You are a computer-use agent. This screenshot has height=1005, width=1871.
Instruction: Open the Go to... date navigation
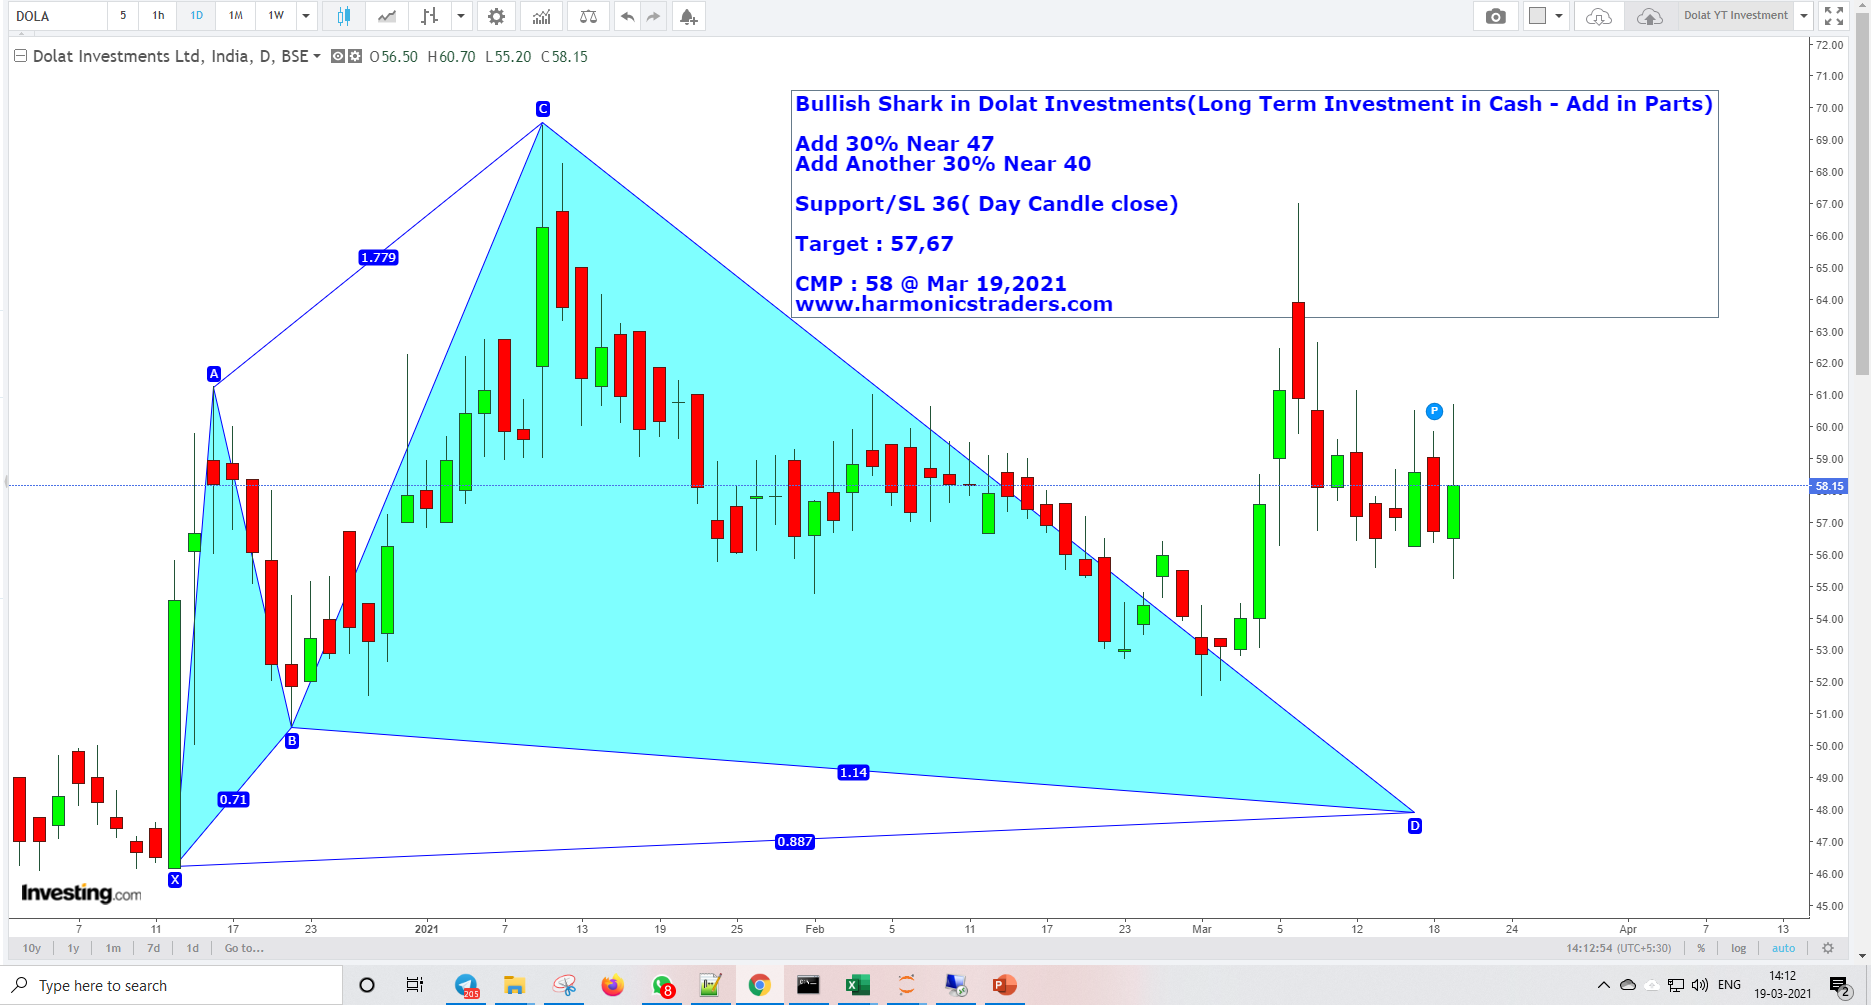point(243,948)
